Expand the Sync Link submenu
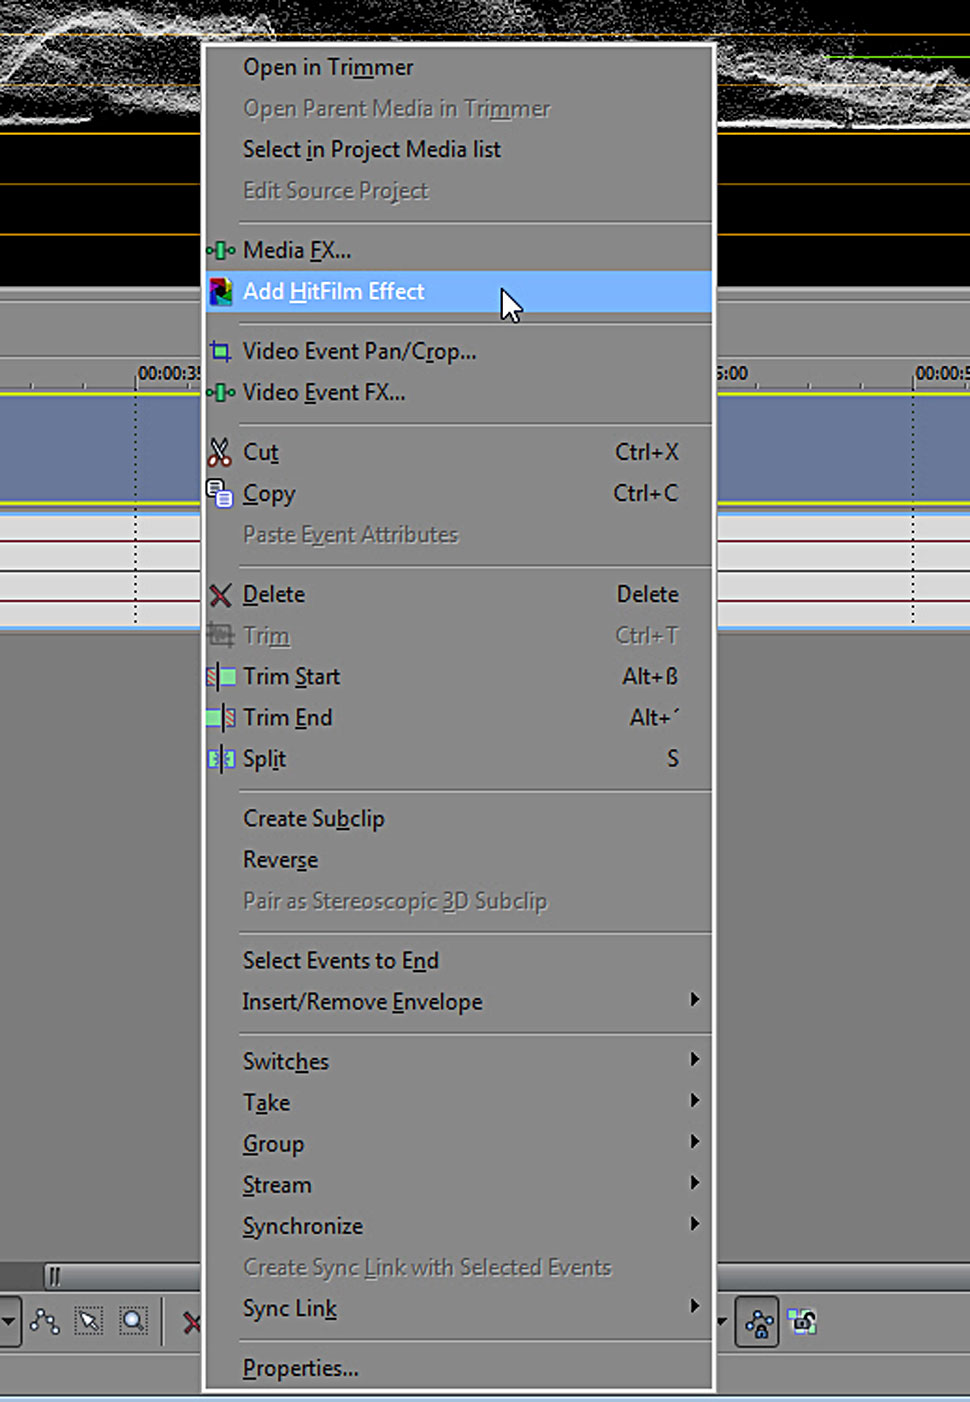This screenshot has height=1402, width=970. 694,1307
